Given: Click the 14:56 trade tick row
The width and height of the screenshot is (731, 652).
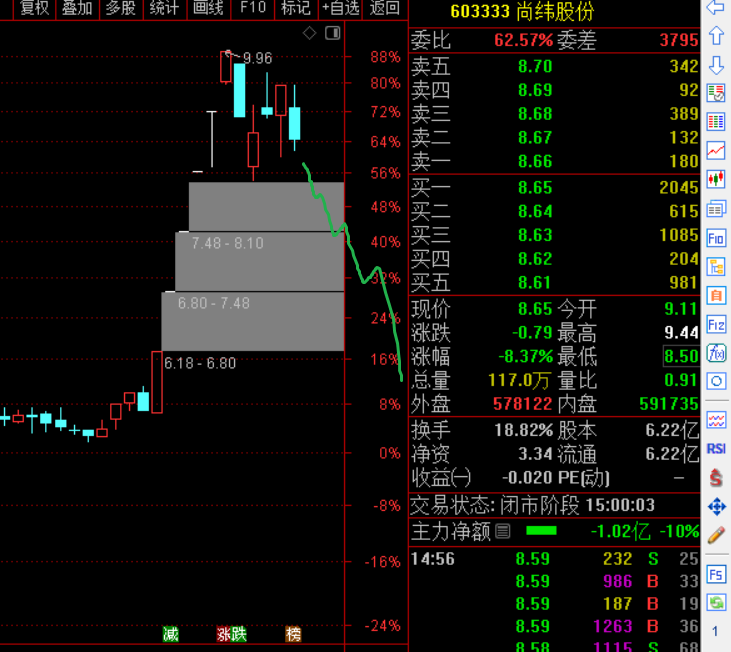Looking at the screenshot, I should (554, 559).
